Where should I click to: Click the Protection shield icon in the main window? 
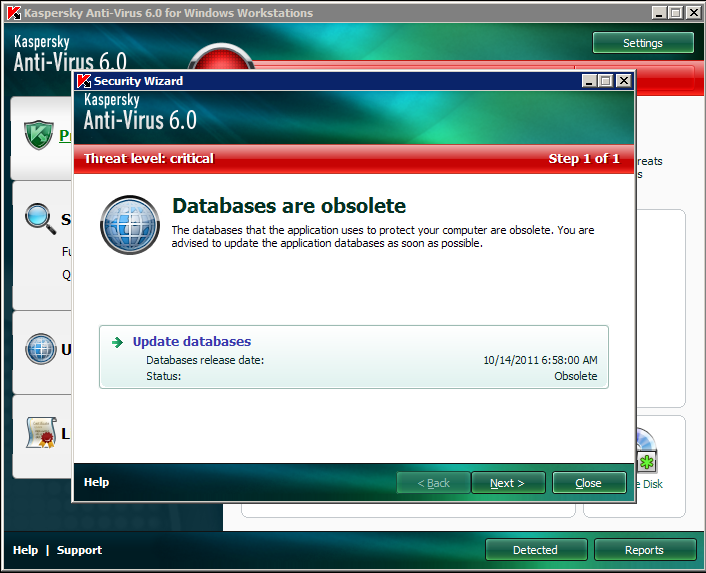tap(39, 135)
